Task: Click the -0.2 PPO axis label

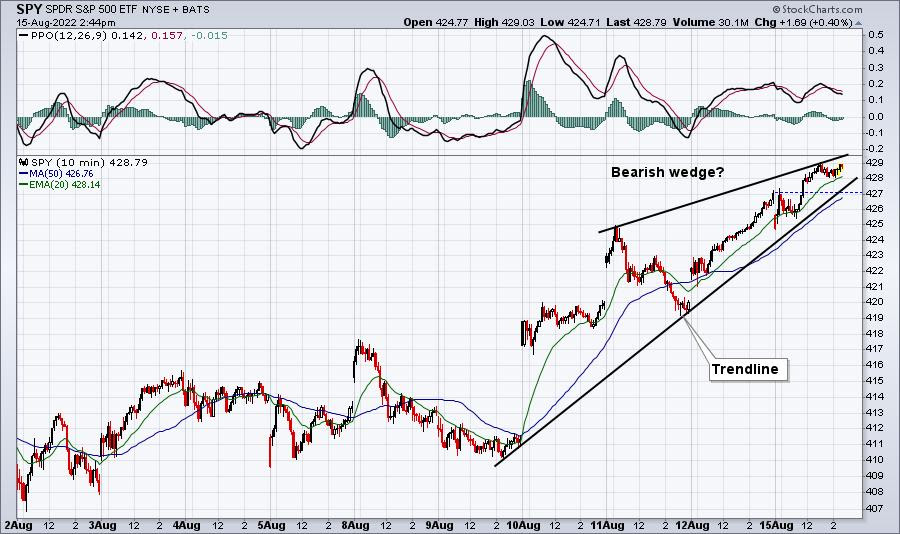Action: (875, 149)
